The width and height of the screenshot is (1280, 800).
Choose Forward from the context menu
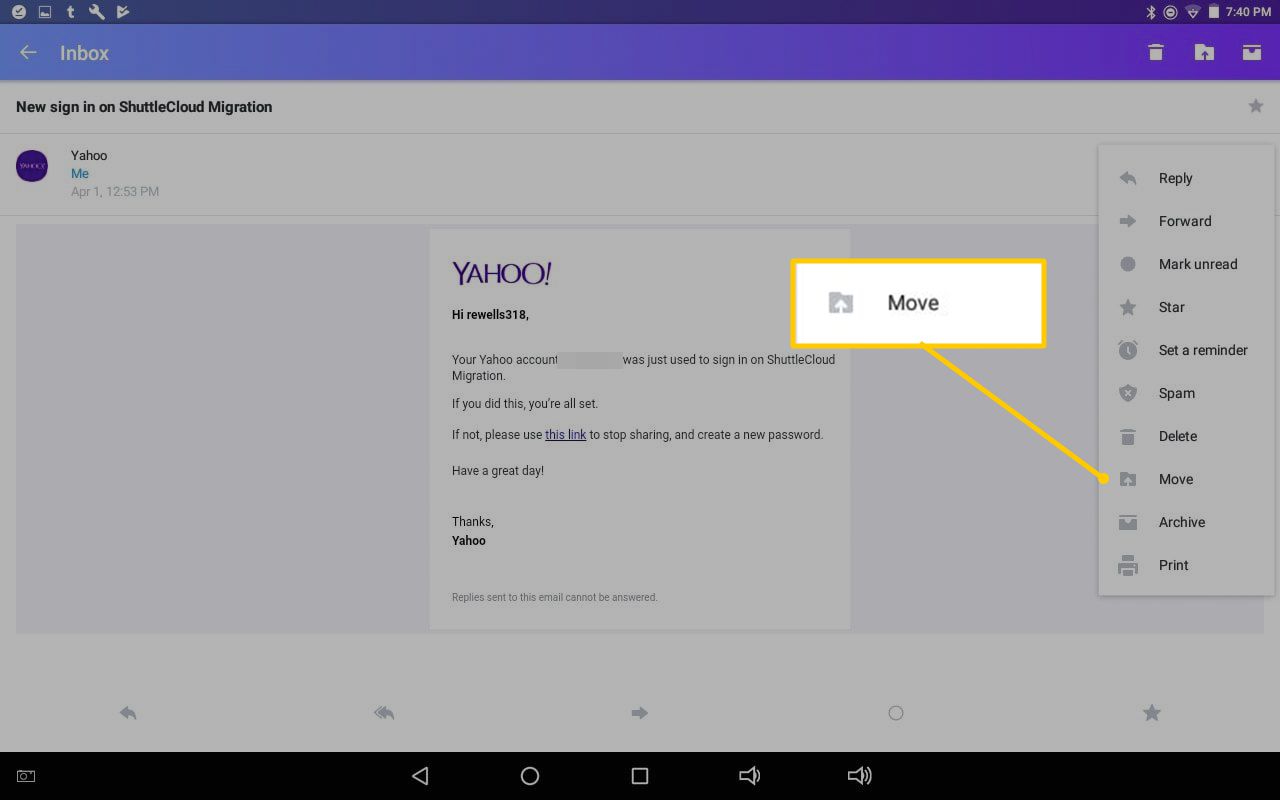[x=1186, y=221]
